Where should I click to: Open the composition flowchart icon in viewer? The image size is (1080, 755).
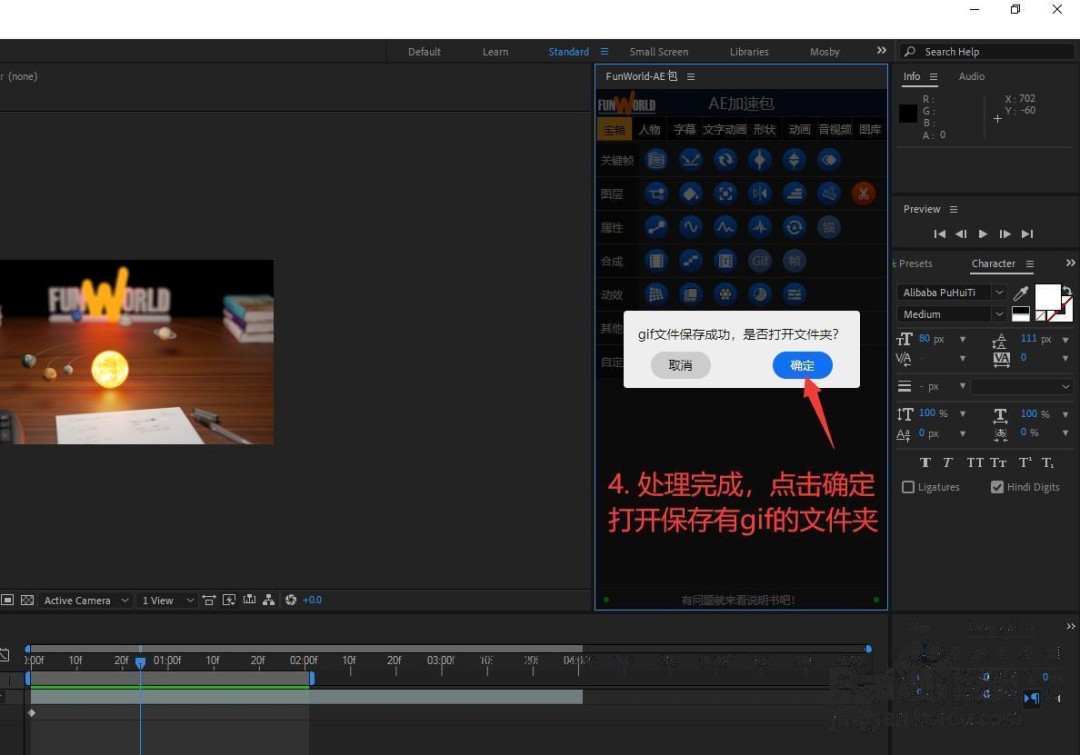pyautogui.click(x=269, y=600)
